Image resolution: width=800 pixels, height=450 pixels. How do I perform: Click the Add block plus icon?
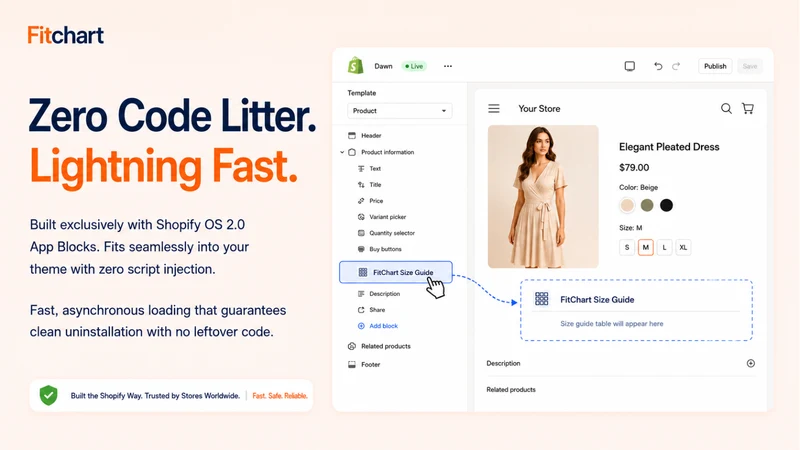361,326
